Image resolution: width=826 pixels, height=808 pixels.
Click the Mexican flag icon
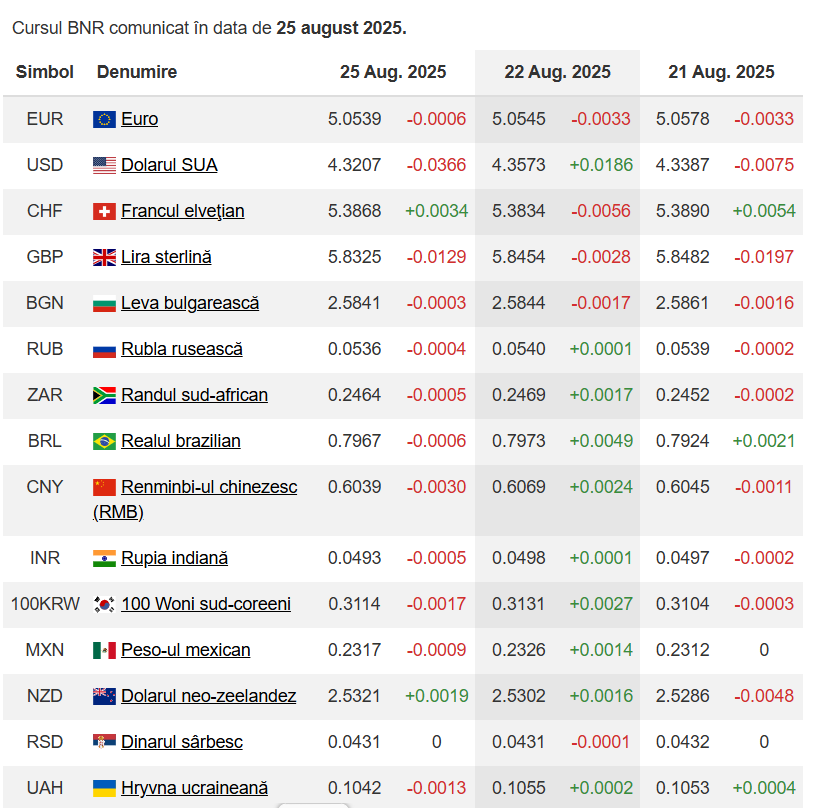coord(104,651)
